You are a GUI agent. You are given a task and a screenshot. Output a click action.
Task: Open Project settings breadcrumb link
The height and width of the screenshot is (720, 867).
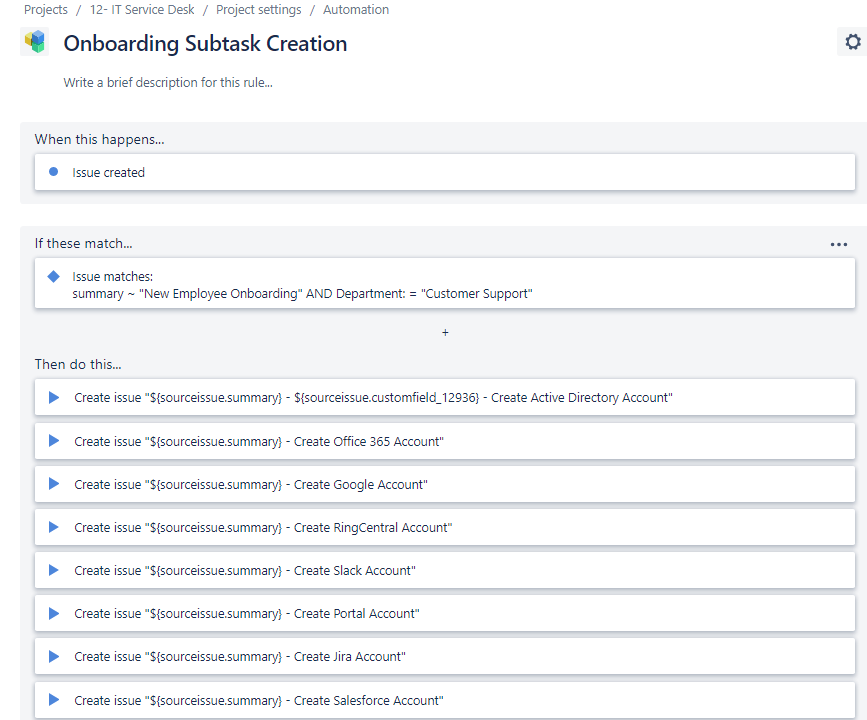(259, 10)
